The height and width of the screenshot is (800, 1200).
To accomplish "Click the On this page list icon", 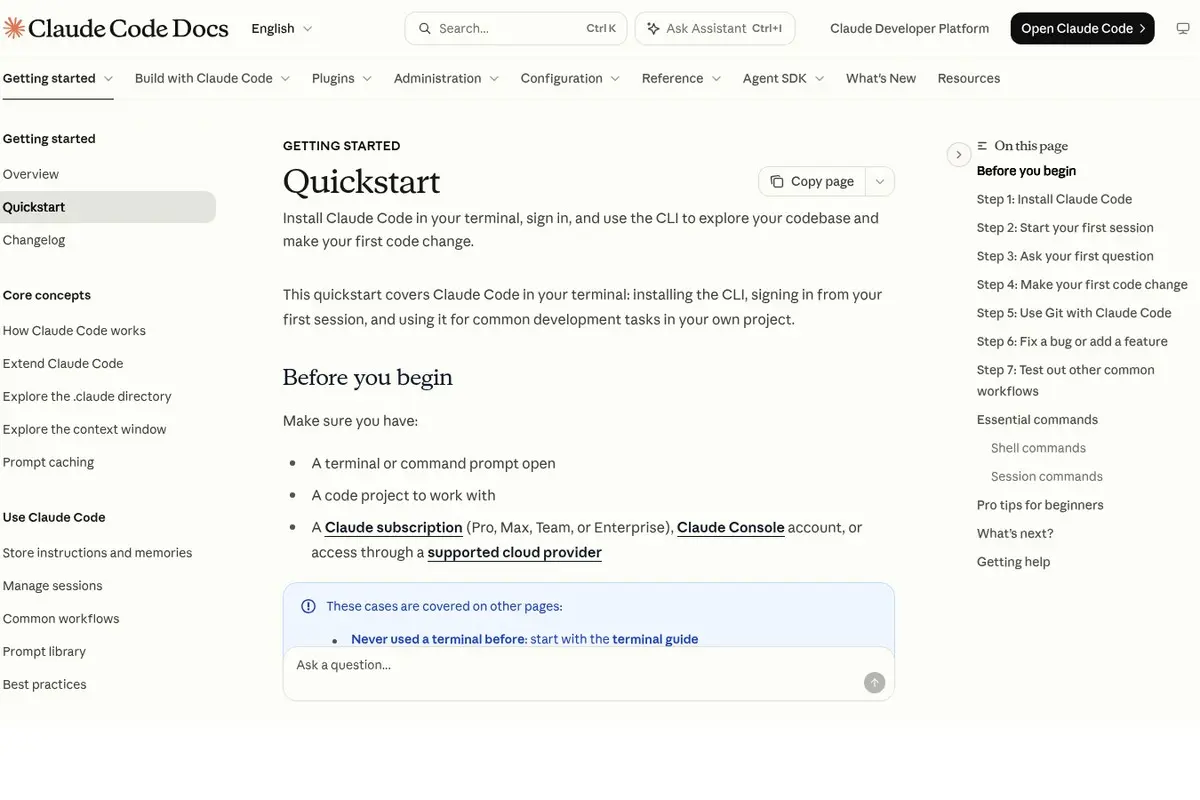I will (982, 146).
